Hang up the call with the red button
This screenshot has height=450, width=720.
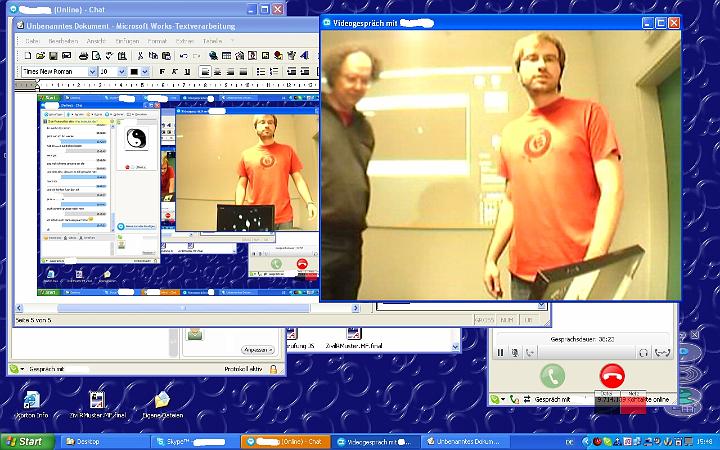(612, 375)
